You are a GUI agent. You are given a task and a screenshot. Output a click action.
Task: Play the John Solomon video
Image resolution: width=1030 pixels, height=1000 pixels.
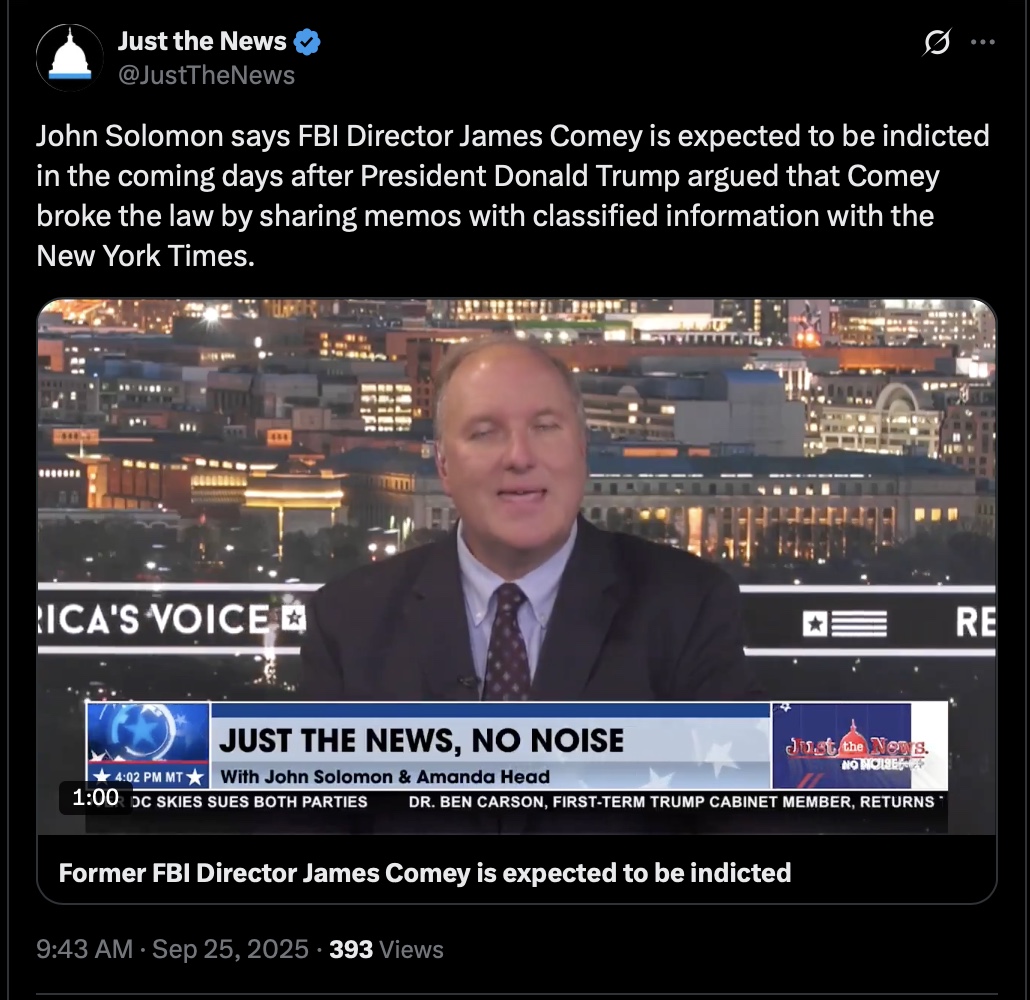click(517, 566)
